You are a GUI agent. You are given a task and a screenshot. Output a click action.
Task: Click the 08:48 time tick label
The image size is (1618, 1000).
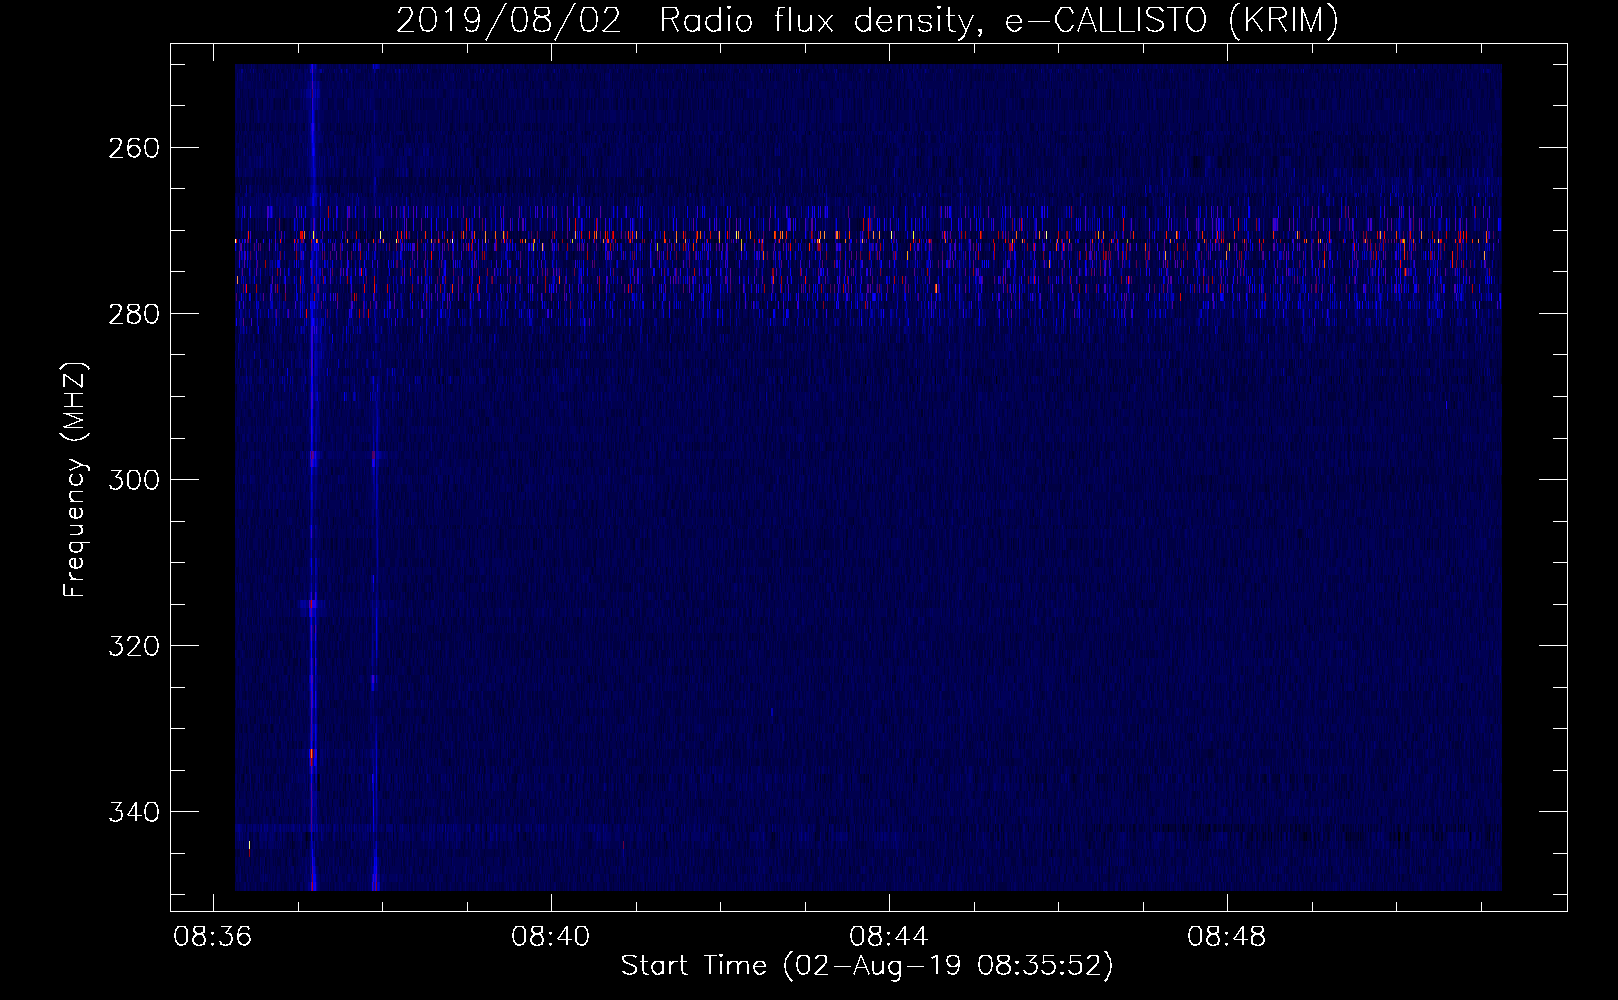[x=1227, y=937]
